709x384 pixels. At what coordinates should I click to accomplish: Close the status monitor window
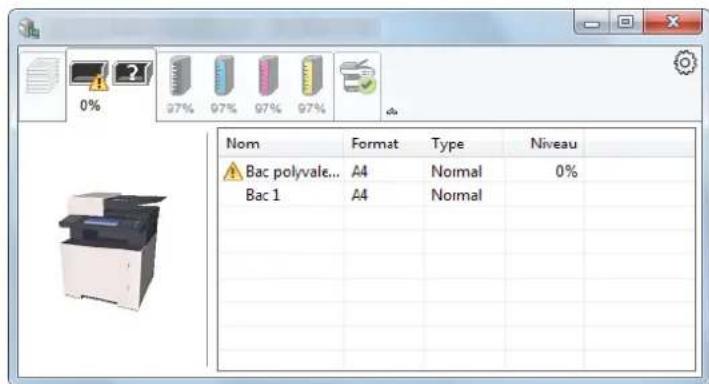672,23
